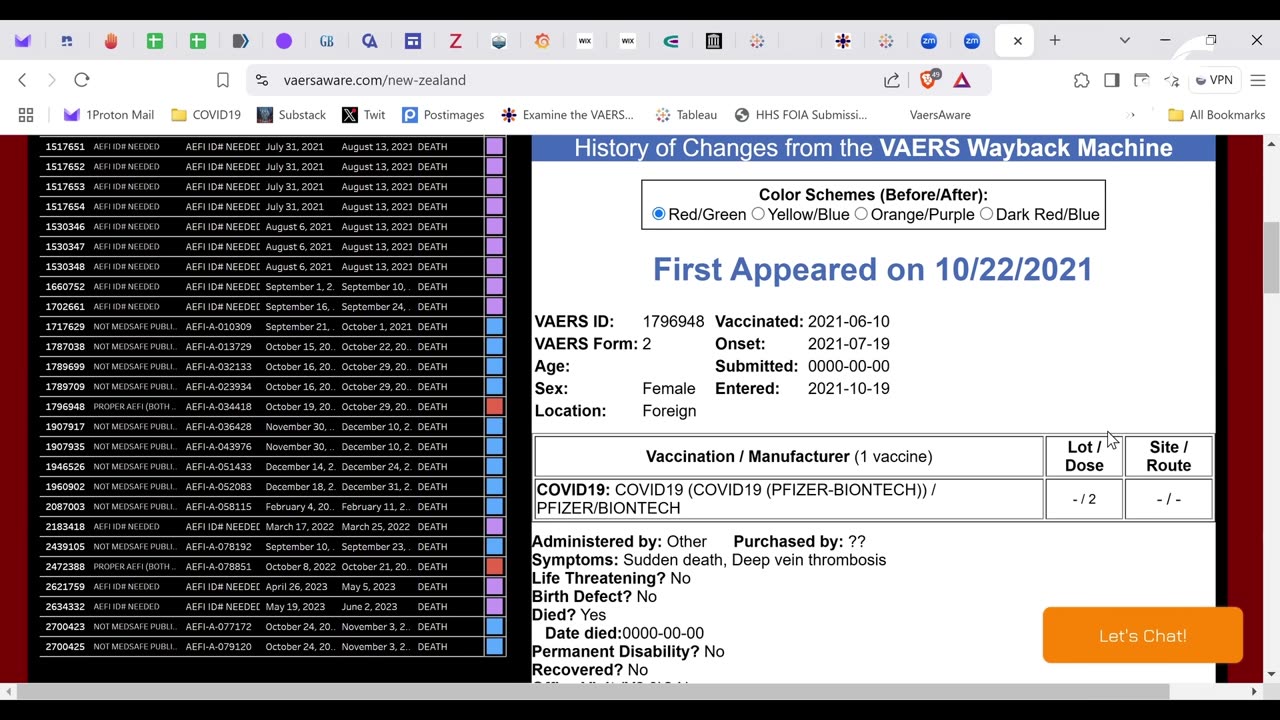Click the red swatch in row 1796948
The width and height of the screenshot is (1280, 720).
coord(494,407)
